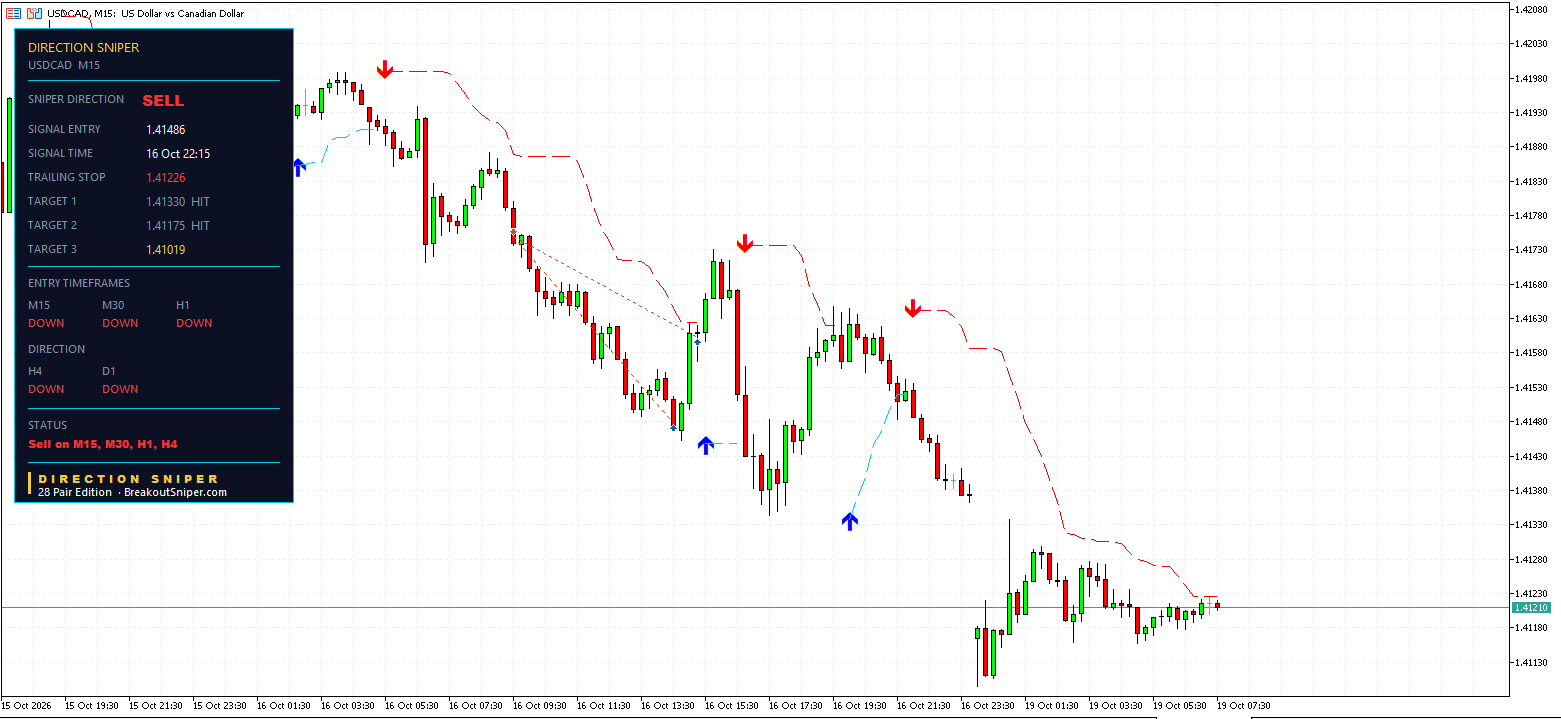Screen dimensions: 1561x719
Task: Click the ENTRY TIMEFRAMES section label
Action: pyautogui.click(x=79, y=283)
